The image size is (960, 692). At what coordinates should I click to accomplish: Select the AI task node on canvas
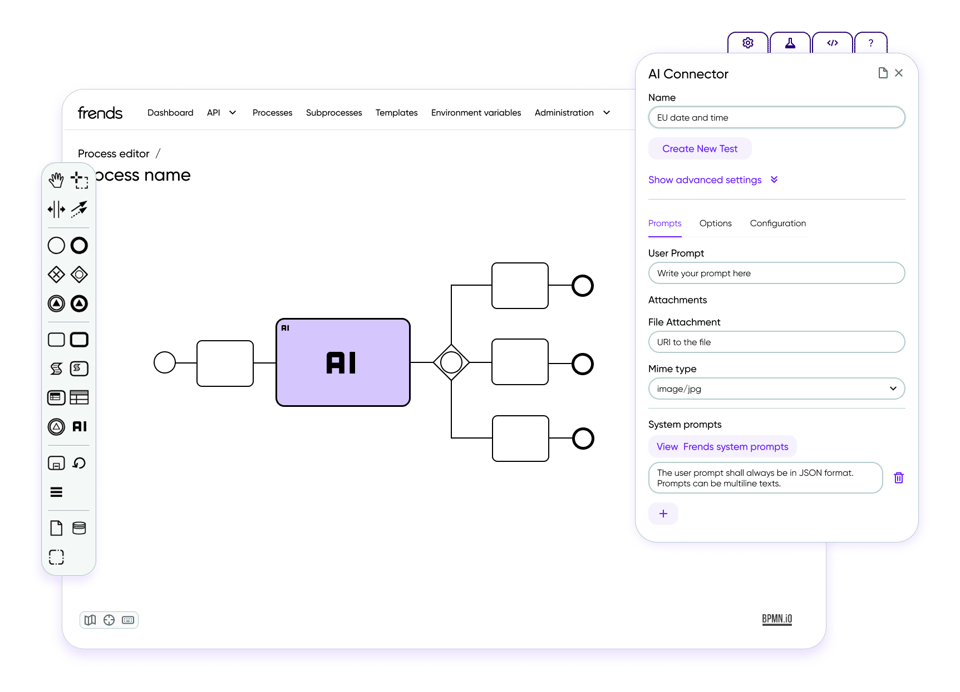[x=343, y=362]
